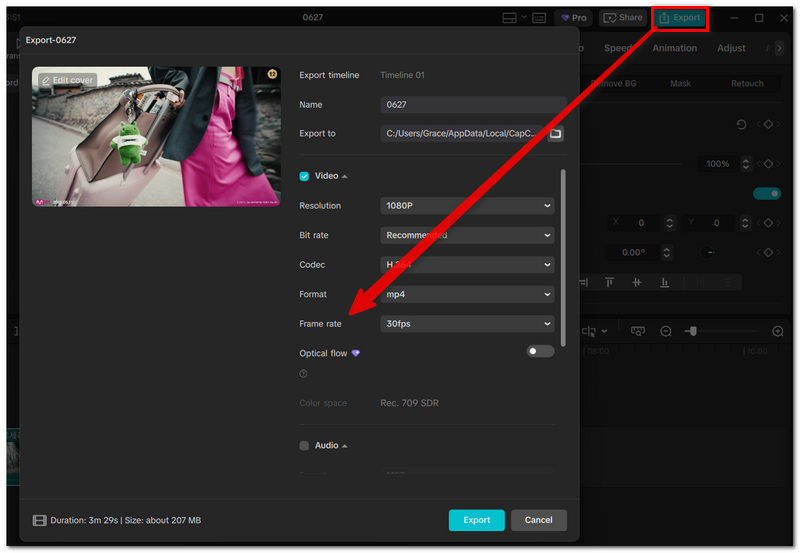The height and width of the screenshot is (553, 800).
Task: Open the Codec dropdown showing H.264
Action: tap(467, 265)
